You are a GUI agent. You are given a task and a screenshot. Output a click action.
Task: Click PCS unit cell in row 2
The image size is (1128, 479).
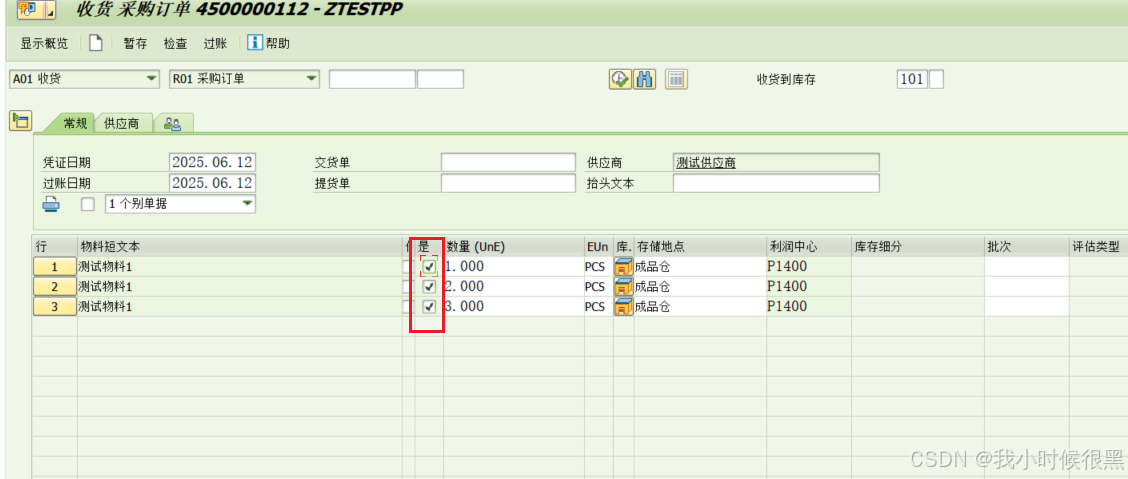click(x=595, y=287)
